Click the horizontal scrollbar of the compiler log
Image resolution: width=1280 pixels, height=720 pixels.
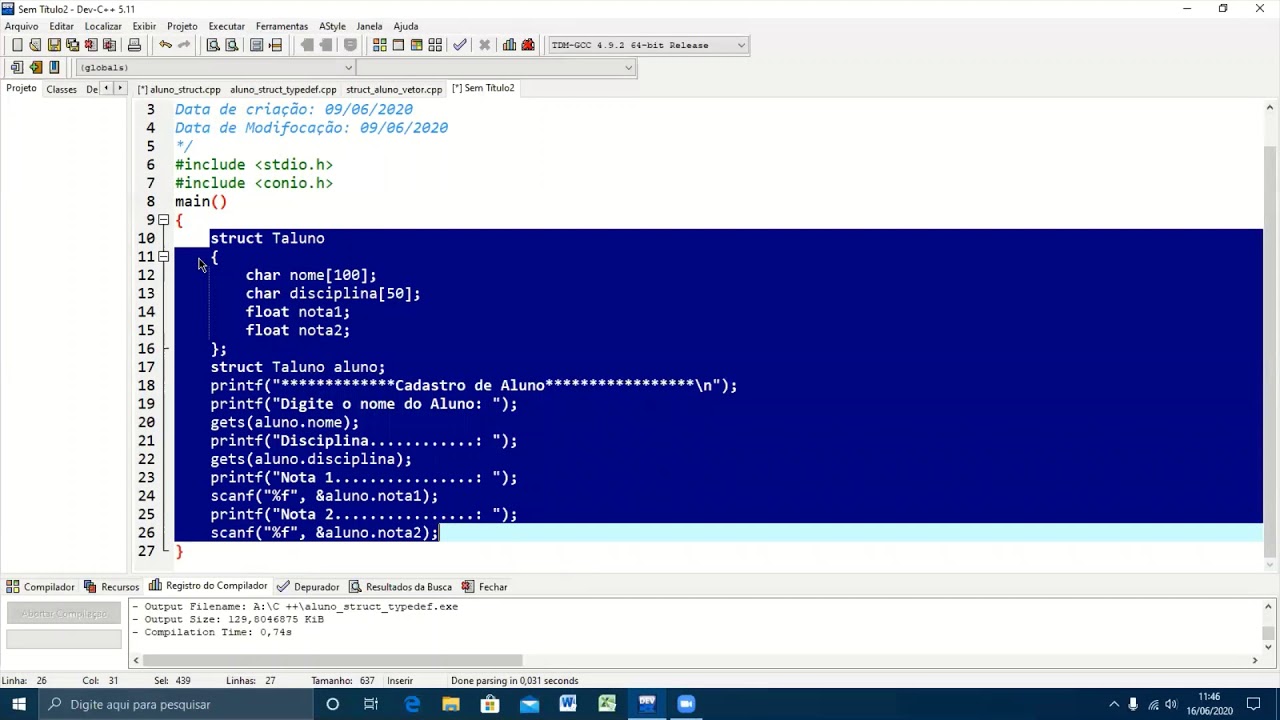click(332, 660)
